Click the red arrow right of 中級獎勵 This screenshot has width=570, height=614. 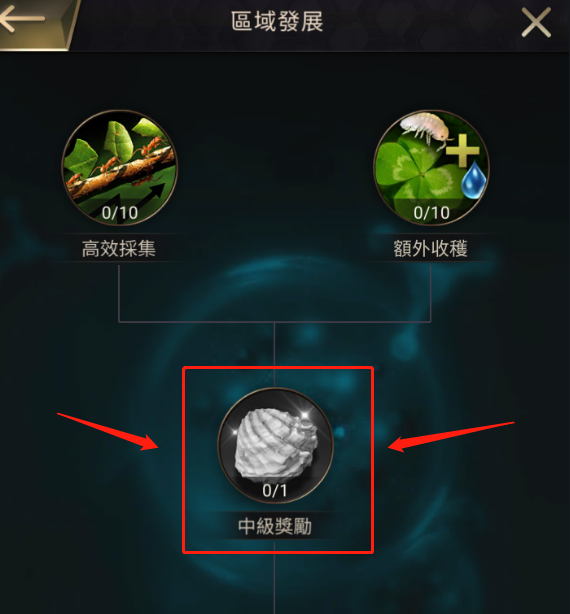tap(451, 437)
